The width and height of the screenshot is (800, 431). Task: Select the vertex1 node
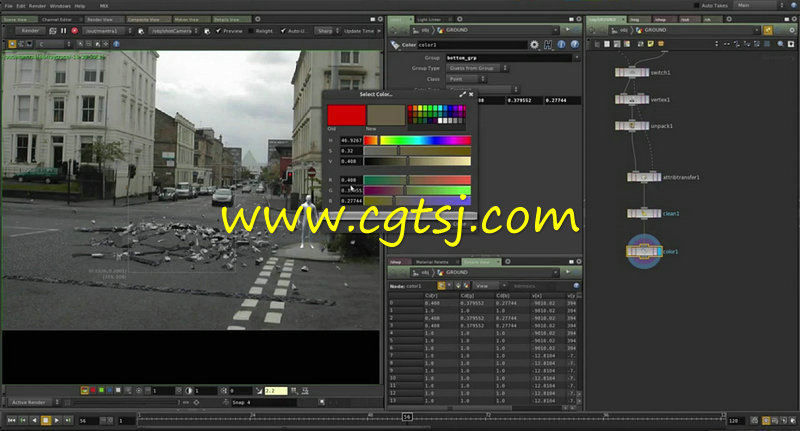(632, 99)
